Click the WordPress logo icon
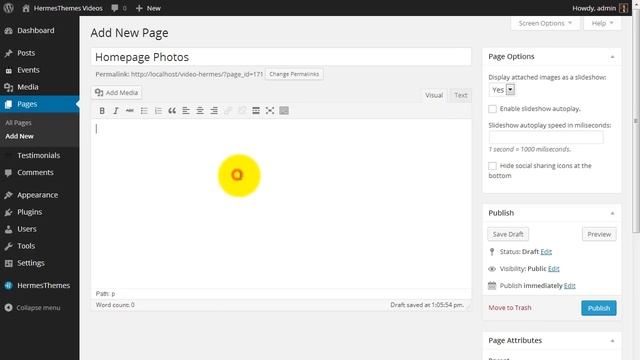640x360 pixels. pos(9,8)
